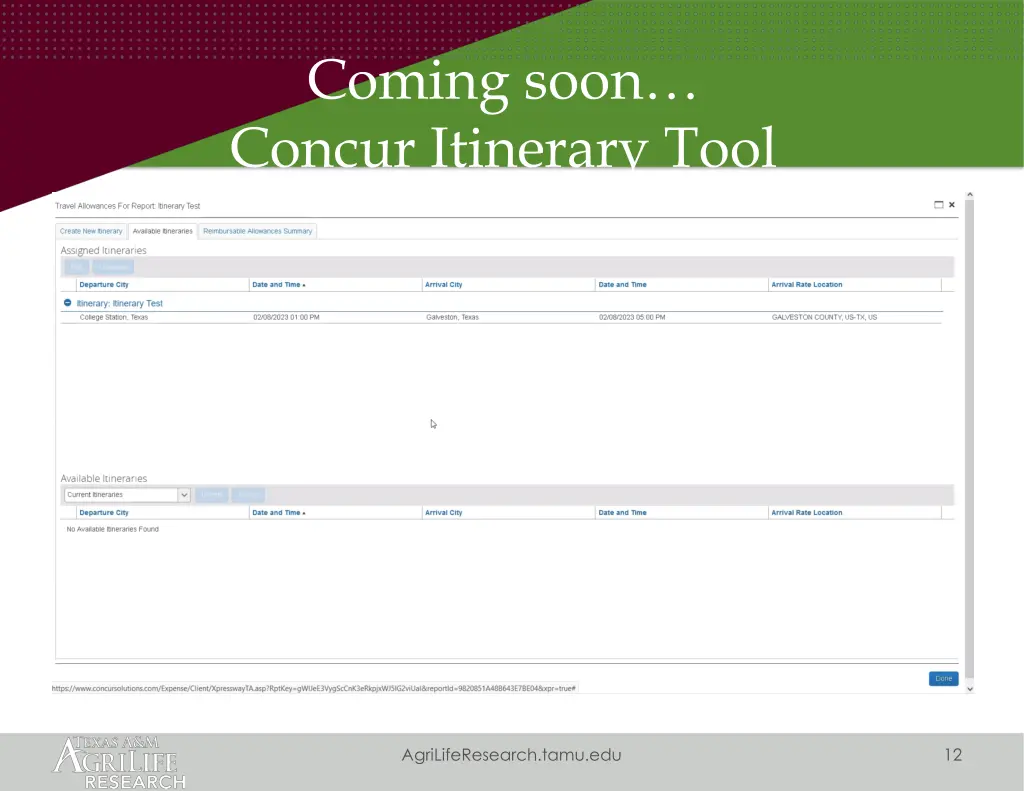Click the second greyed-out button under Assigned Itineraries

pos(113,266)
